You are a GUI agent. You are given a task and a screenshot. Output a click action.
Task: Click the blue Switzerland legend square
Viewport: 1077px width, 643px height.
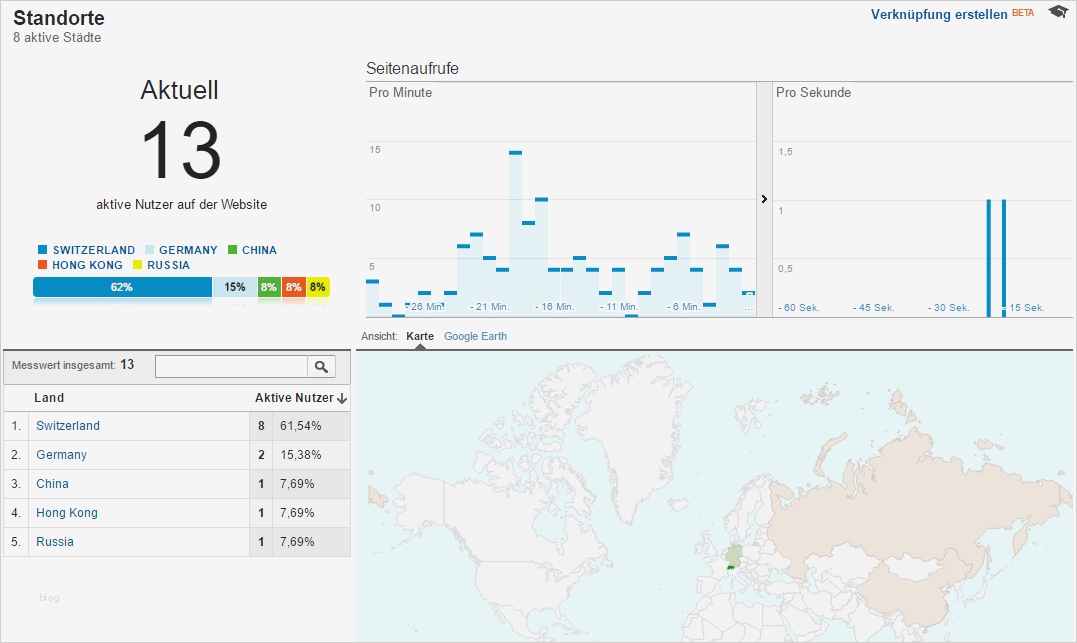point(43,249)
